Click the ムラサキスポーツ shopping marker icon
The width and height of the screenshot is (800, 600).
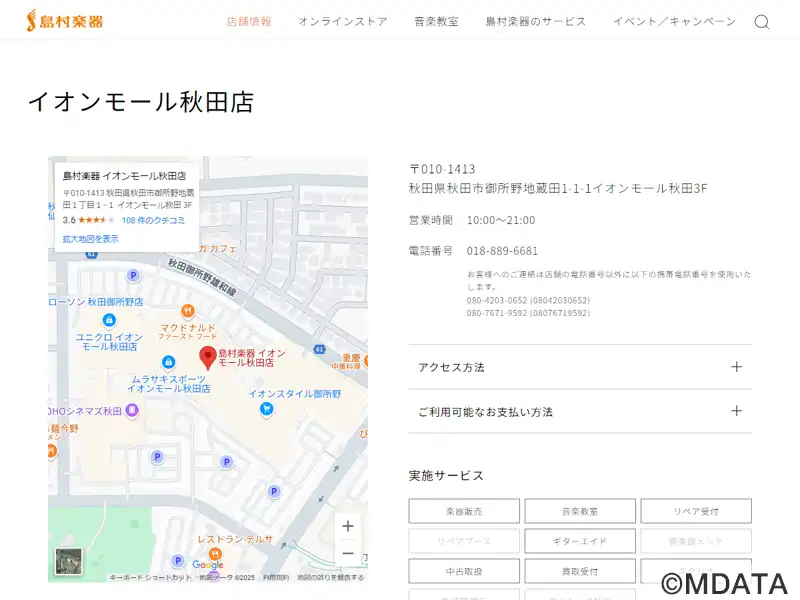[x=168, y=362]
